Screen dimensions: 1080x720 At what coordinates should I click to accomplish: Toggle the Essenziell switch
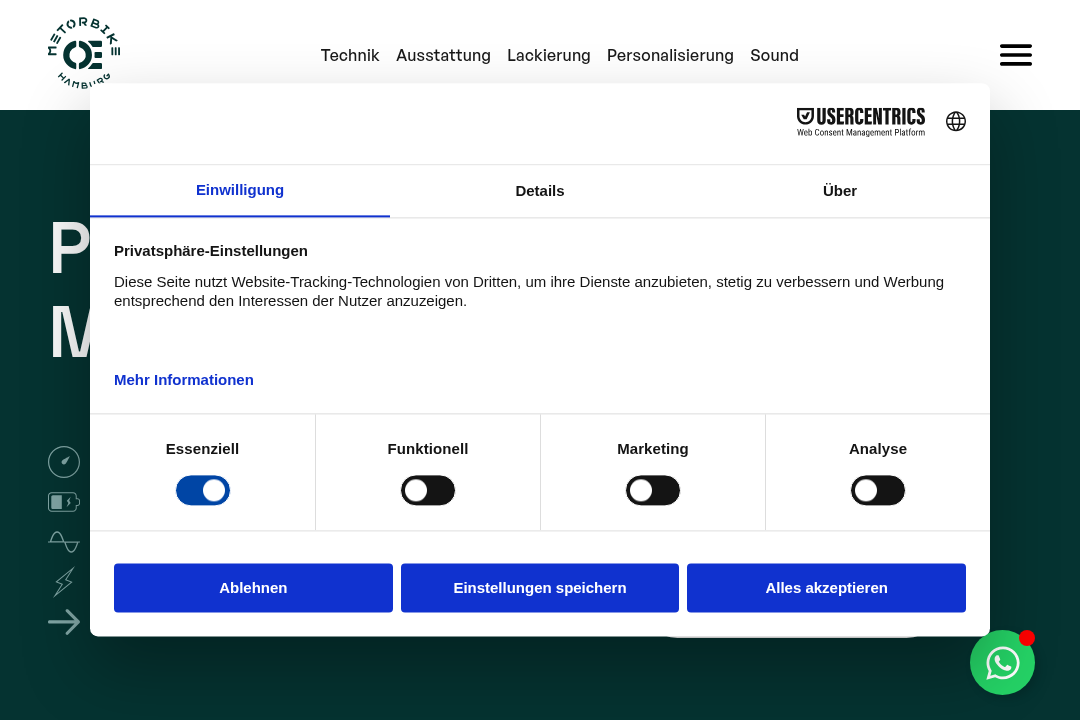[202, 491]
